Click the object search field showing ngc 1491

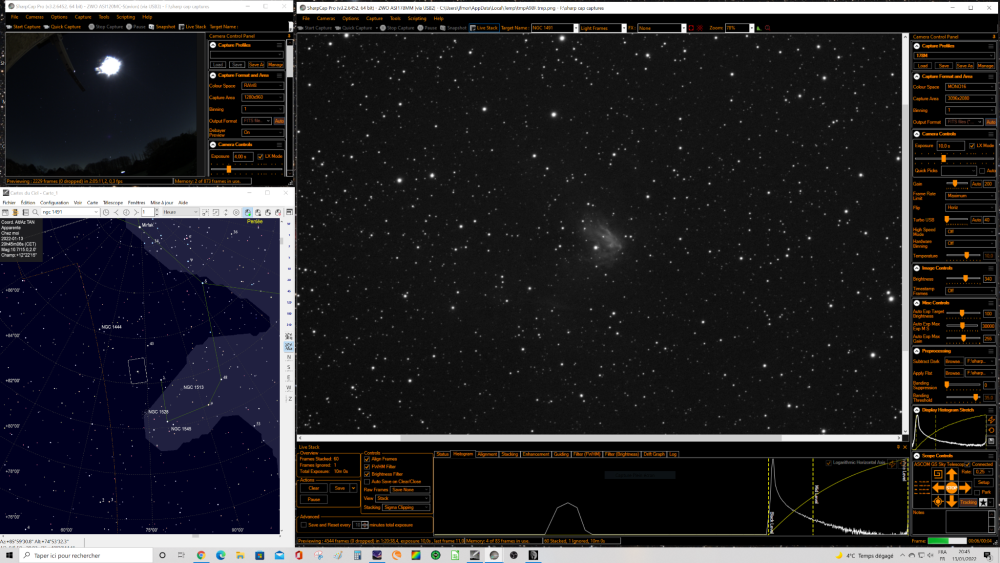pyautogui.click(x=69, y=212)
